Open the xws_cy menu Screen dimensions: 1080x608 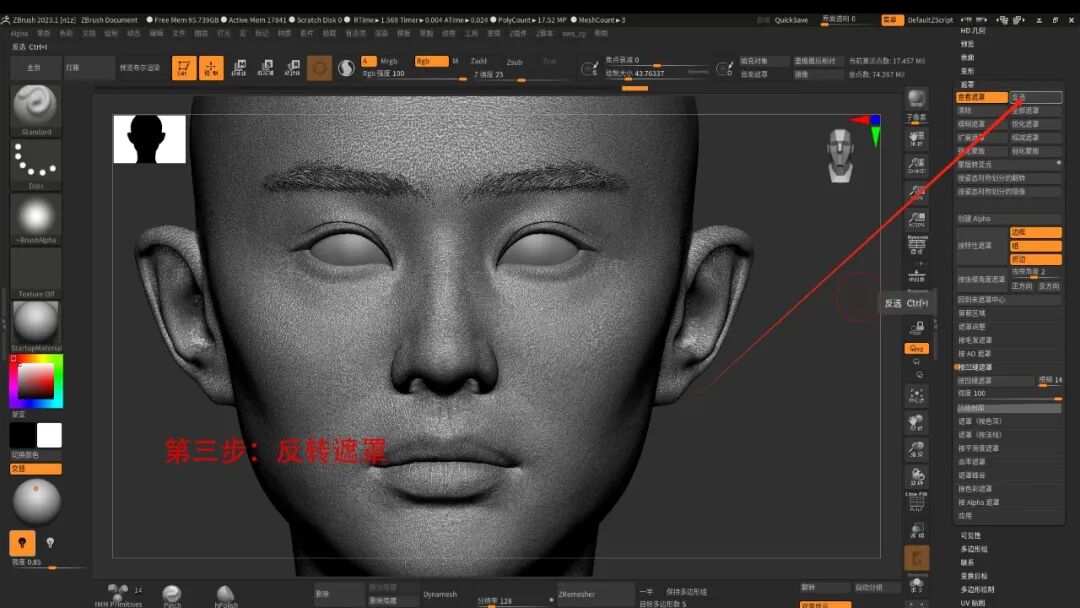click(574, 33)
